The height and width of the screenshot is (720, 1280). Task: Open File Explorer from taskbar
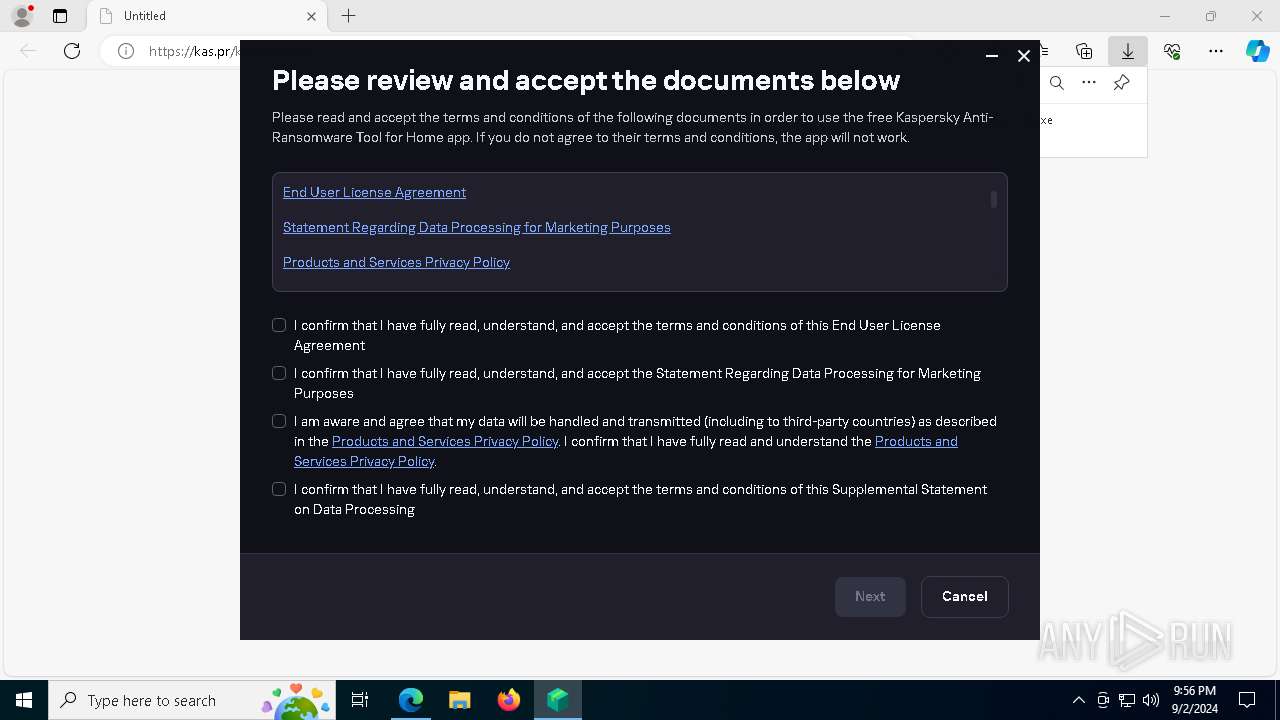tap(459, 700)
